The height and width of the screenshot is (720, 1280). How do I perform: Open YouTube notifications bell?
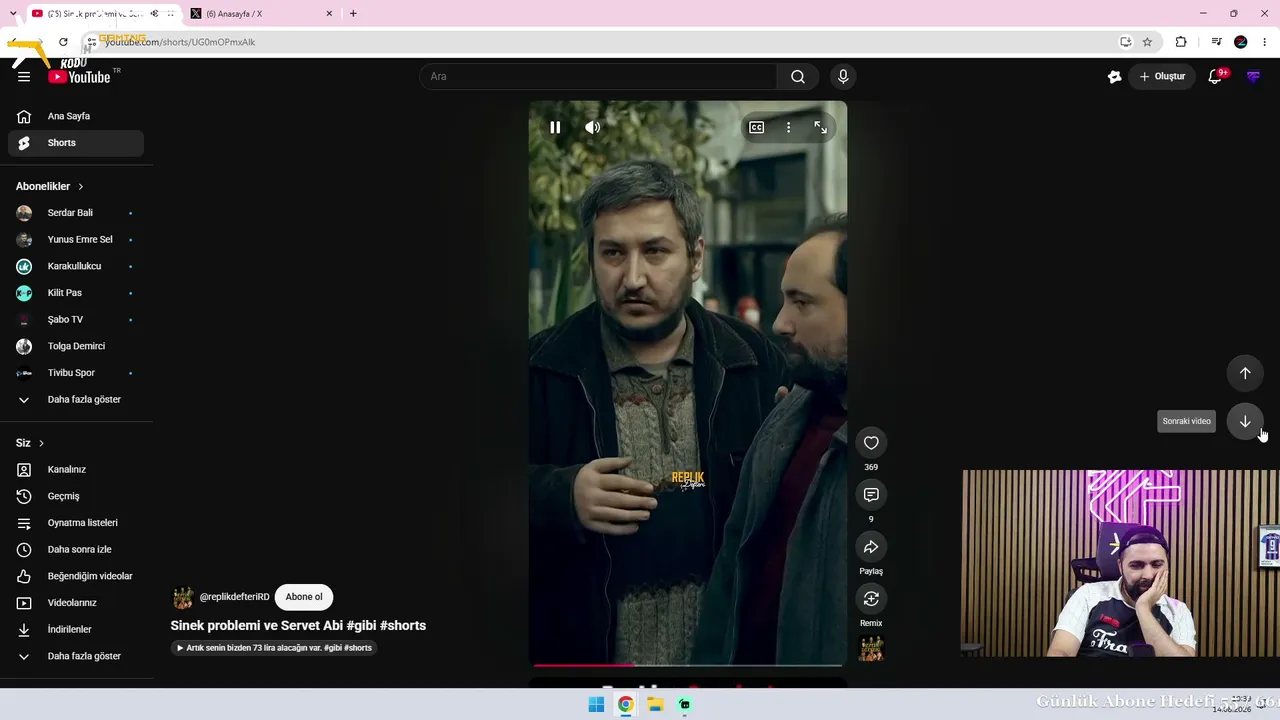pos(1216,77)
